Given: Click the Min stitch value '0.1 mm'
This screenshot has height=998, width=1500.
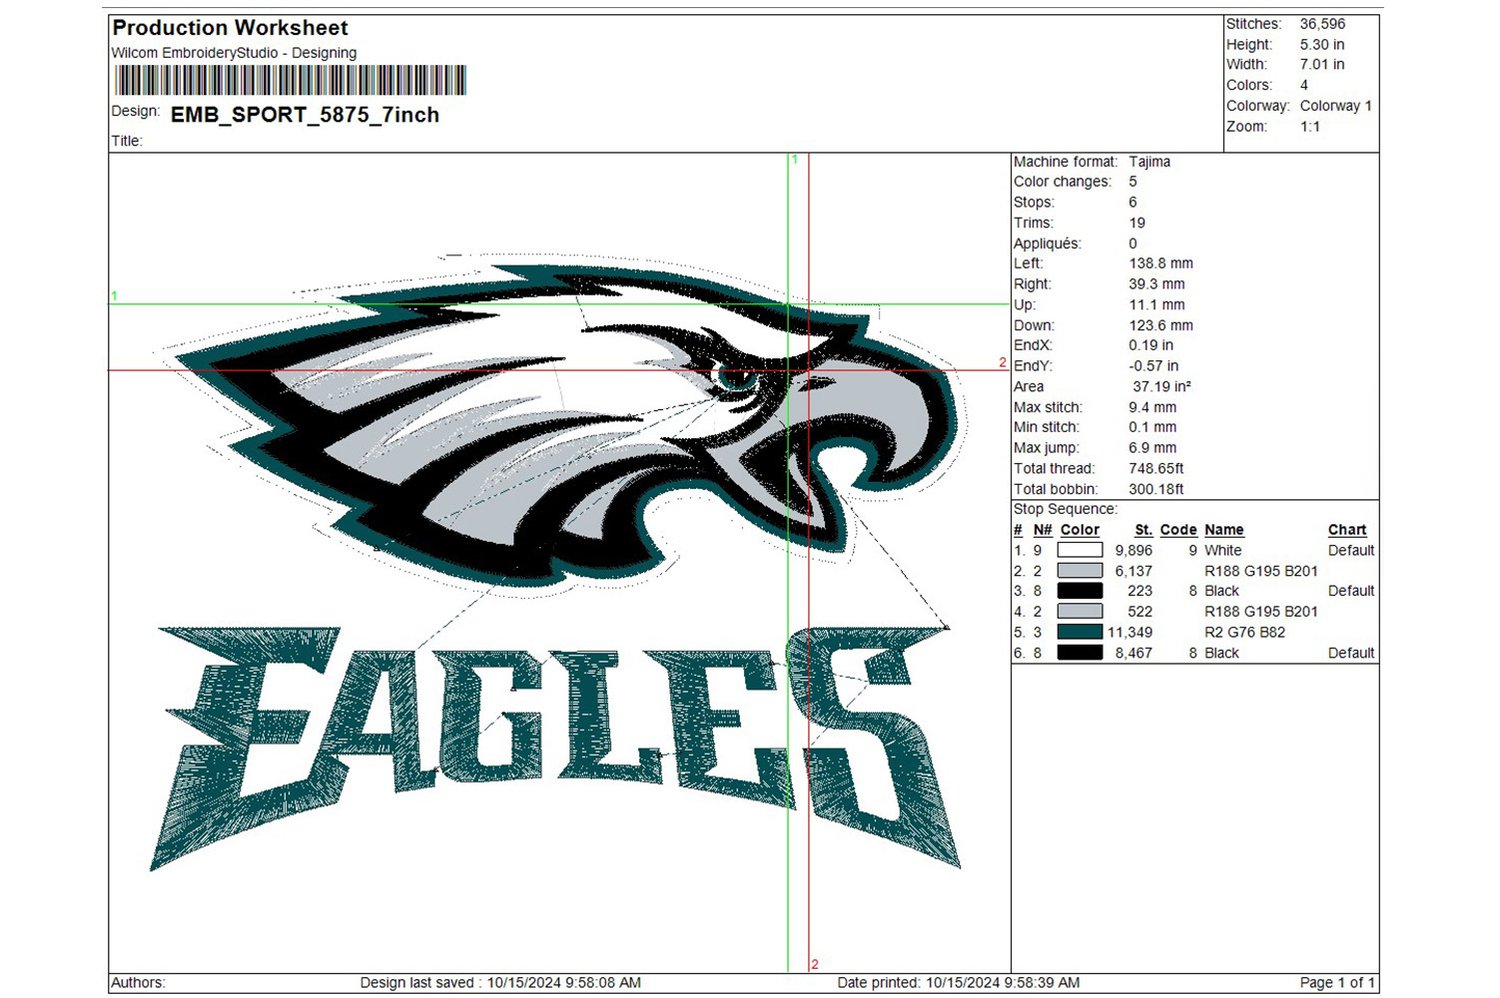Looking at the screenshot, I should click(x=1153, y=428).
